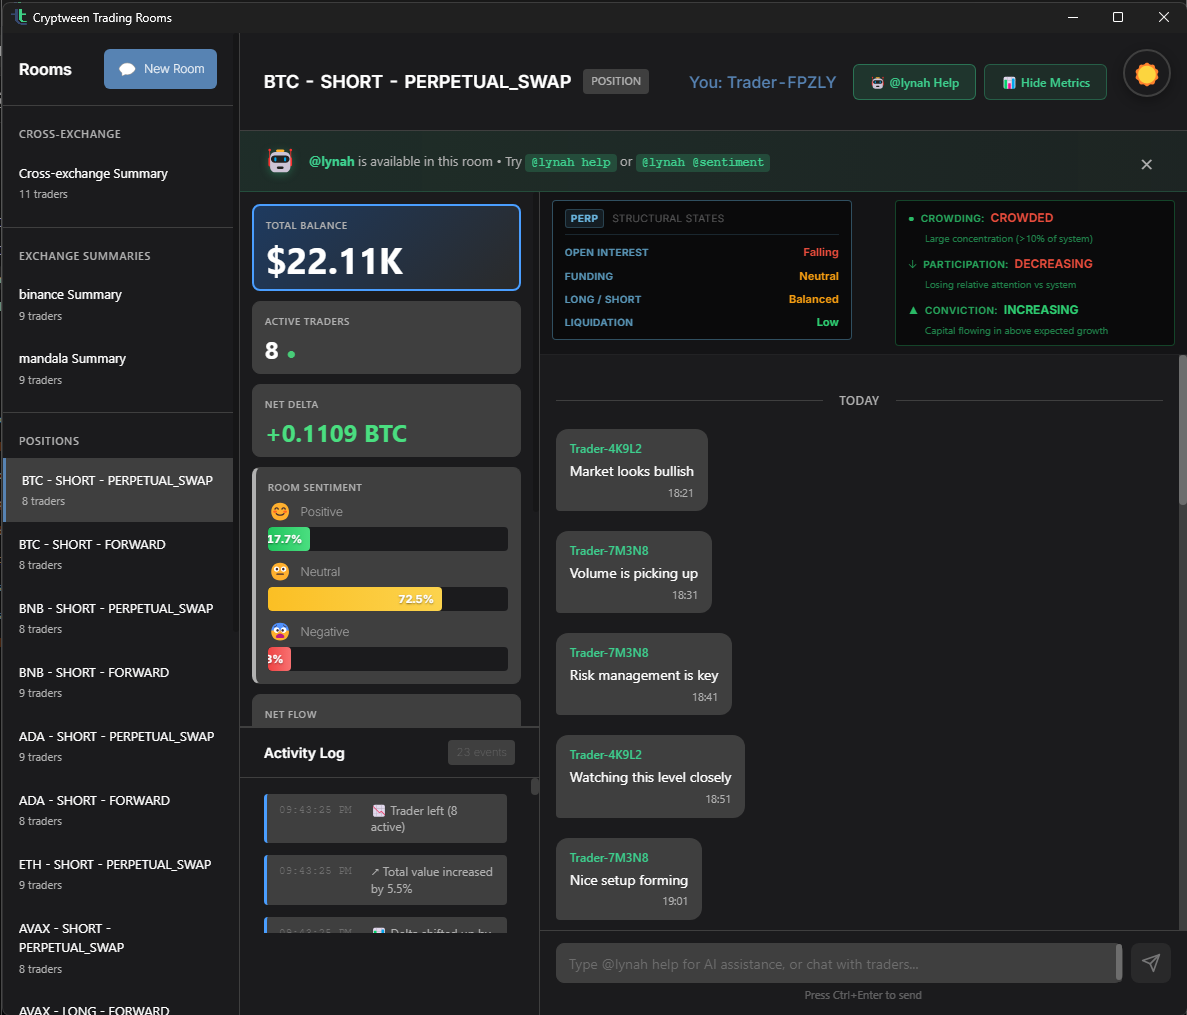1187x1015 pixels.
Task: Select BNB - SHORT - PERPETUAL_SWAP room
Action: click(x=118, y=618)
